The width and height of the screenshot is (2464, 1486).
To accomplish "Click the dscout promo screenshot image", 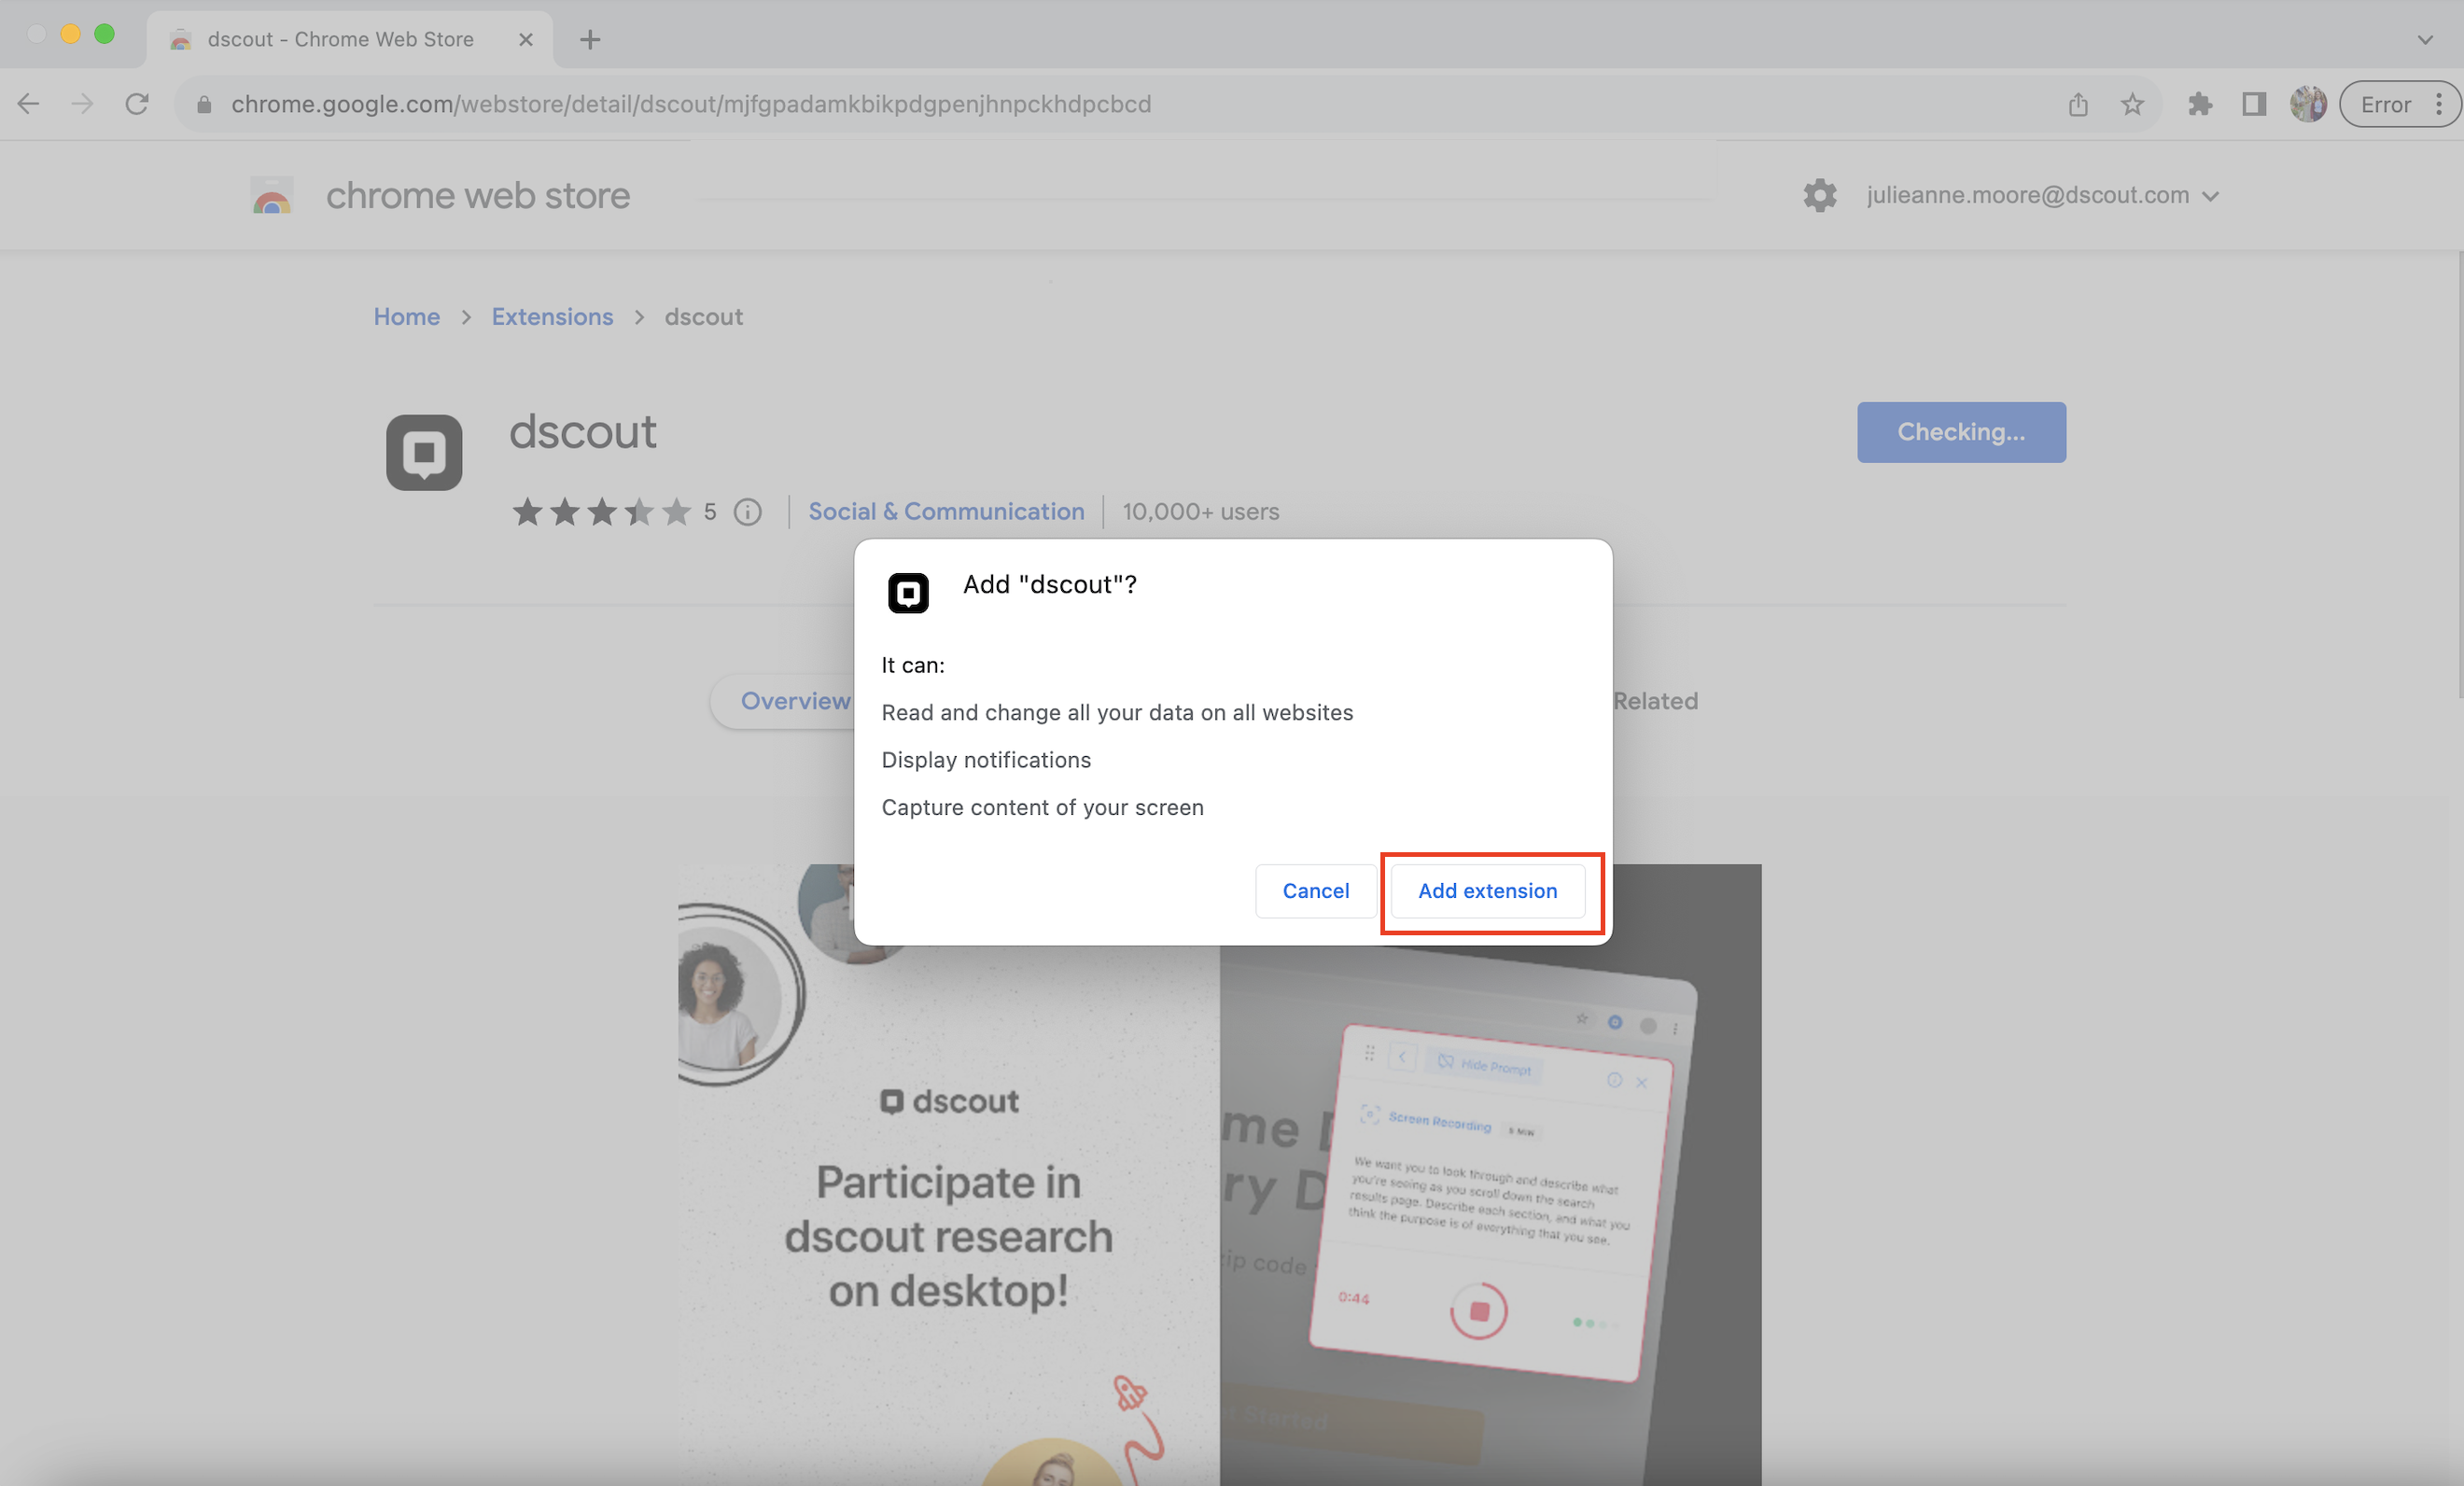I will pyautogui.click(x=1219, y=1175).
